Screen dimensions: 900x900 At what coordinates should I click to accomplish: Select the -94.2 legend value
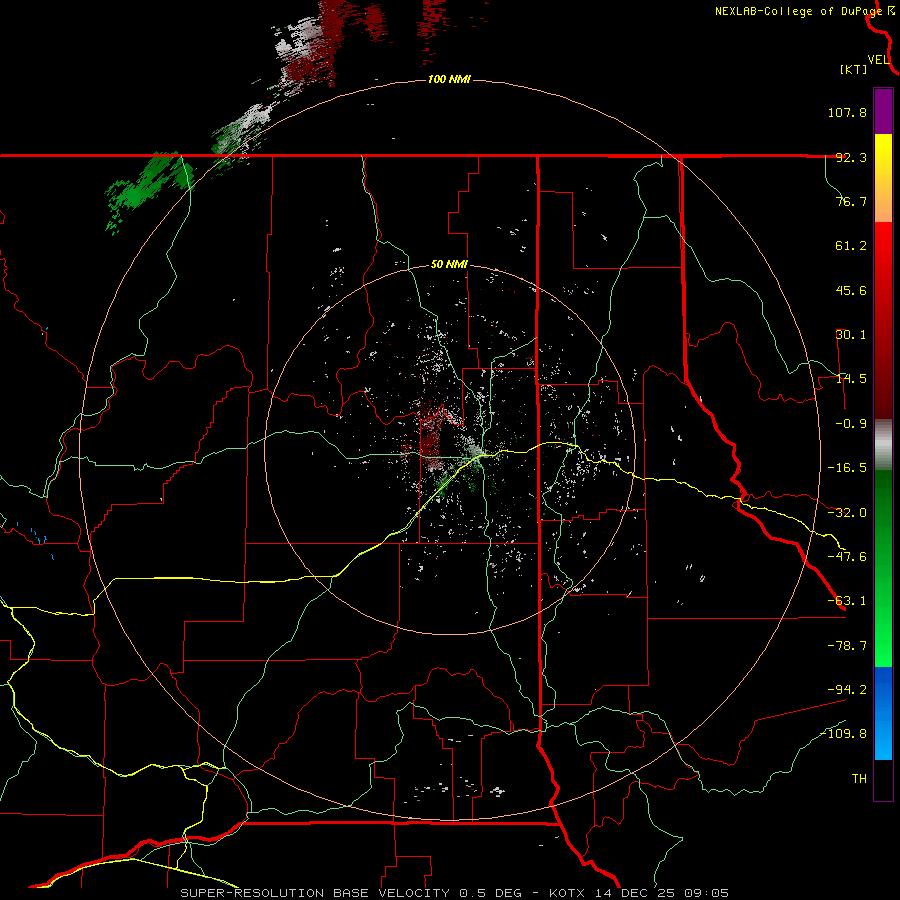pyautogui.click(x=847, y=690)
